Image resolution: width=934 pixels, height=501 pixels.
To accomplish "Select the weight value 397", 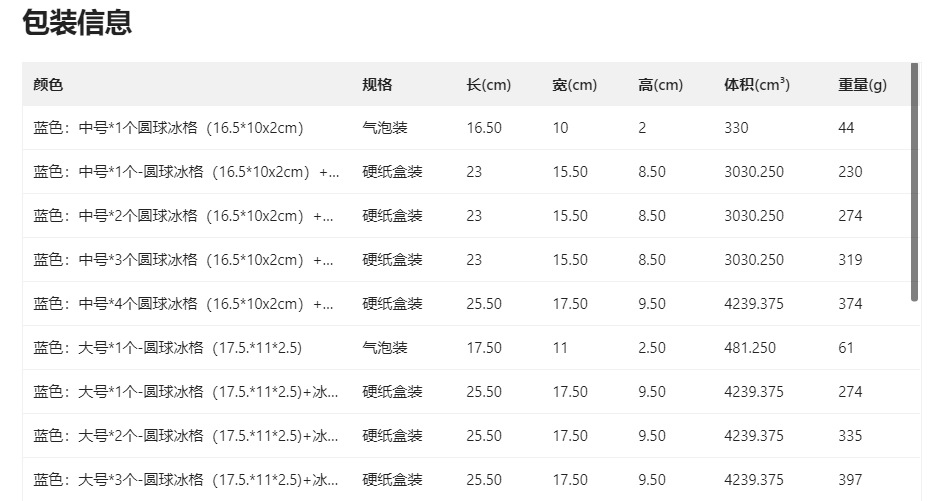I will coord(850,480).
